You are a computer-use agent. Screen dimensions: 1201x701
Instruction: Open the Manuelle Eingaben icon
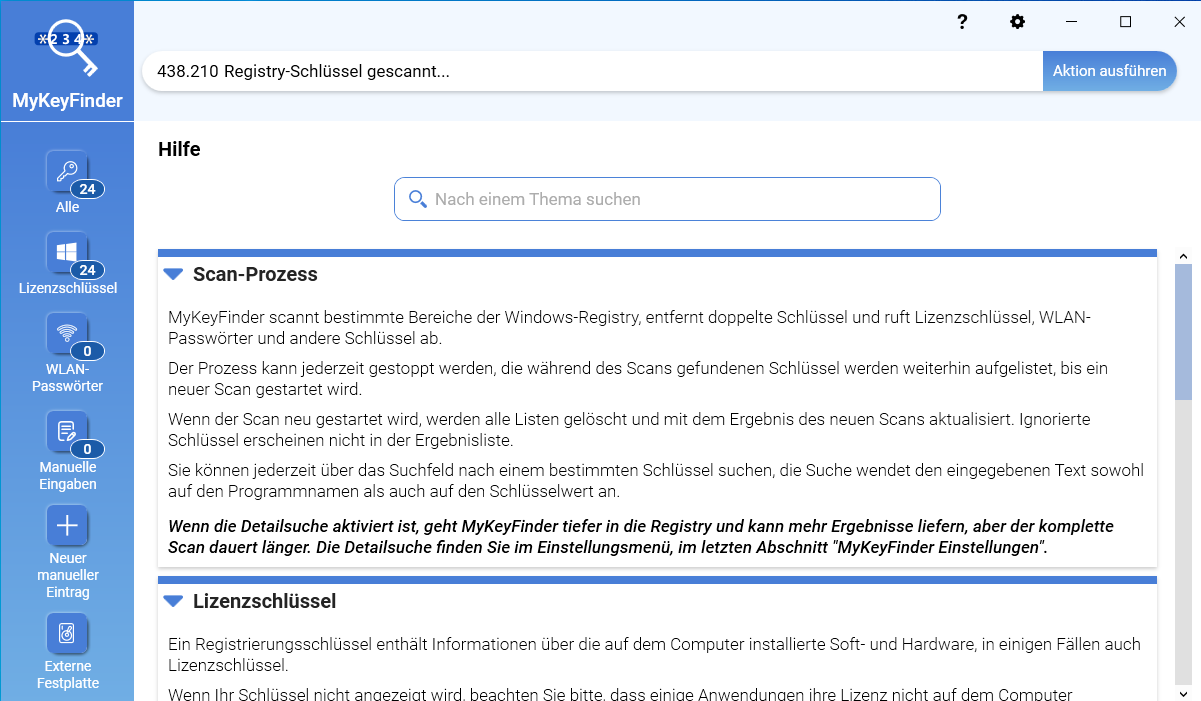pos(67,432)
